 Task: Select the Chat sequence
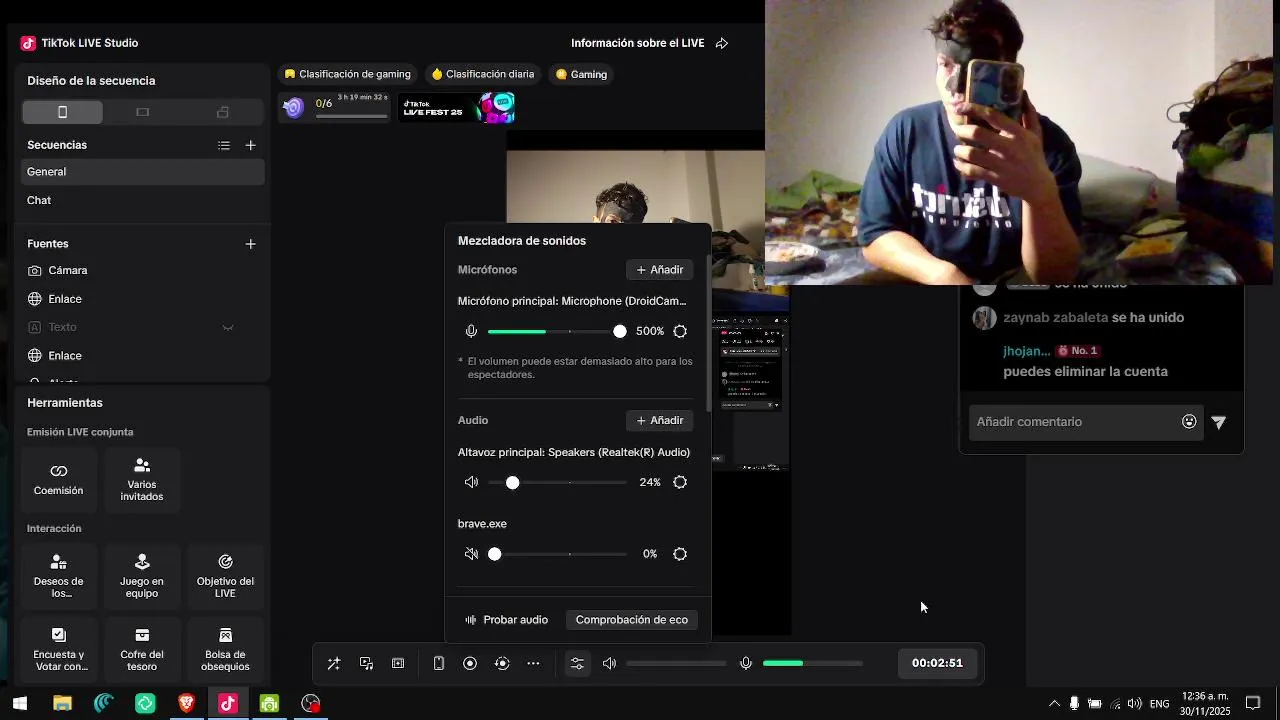(x=143, y=200)
